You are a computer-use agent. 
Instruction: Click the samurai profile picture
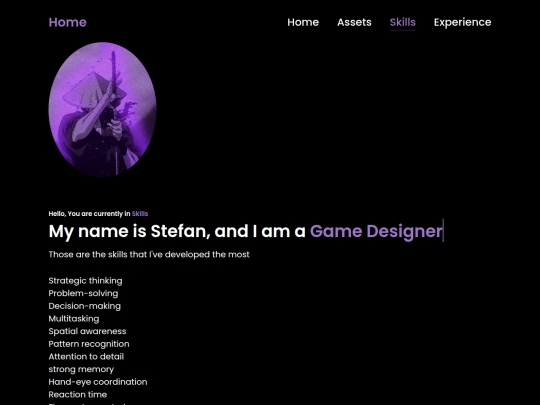103,109
